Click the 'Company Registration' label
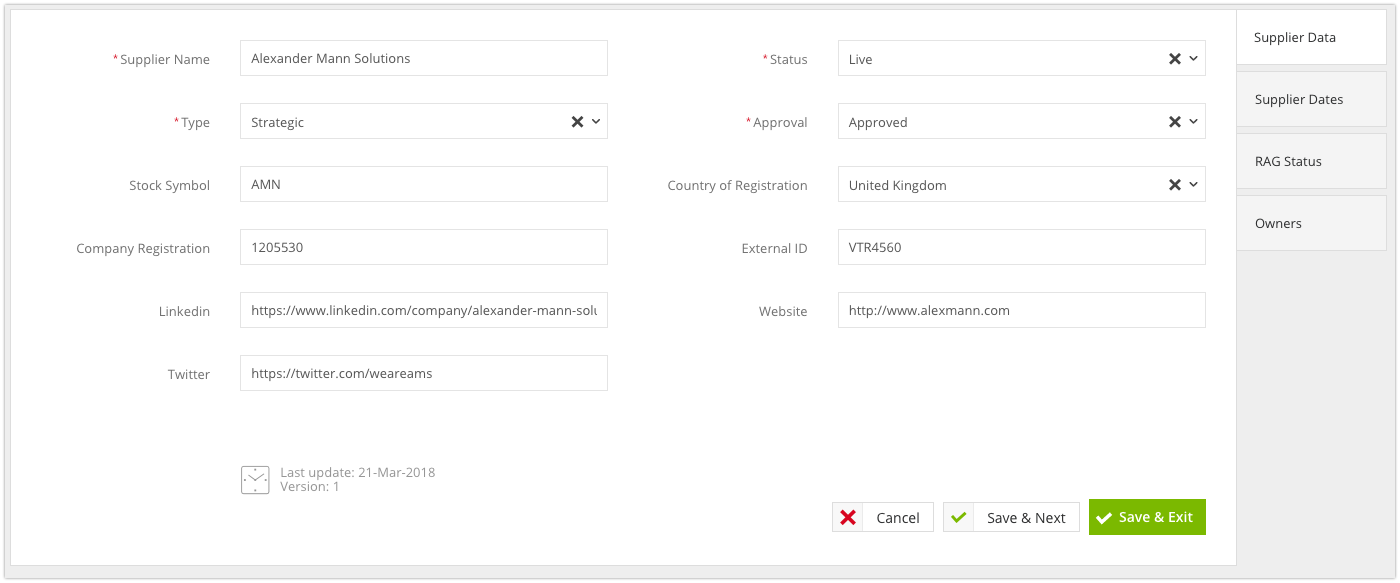Screen dimensions: 1400x583 (143, 248)
